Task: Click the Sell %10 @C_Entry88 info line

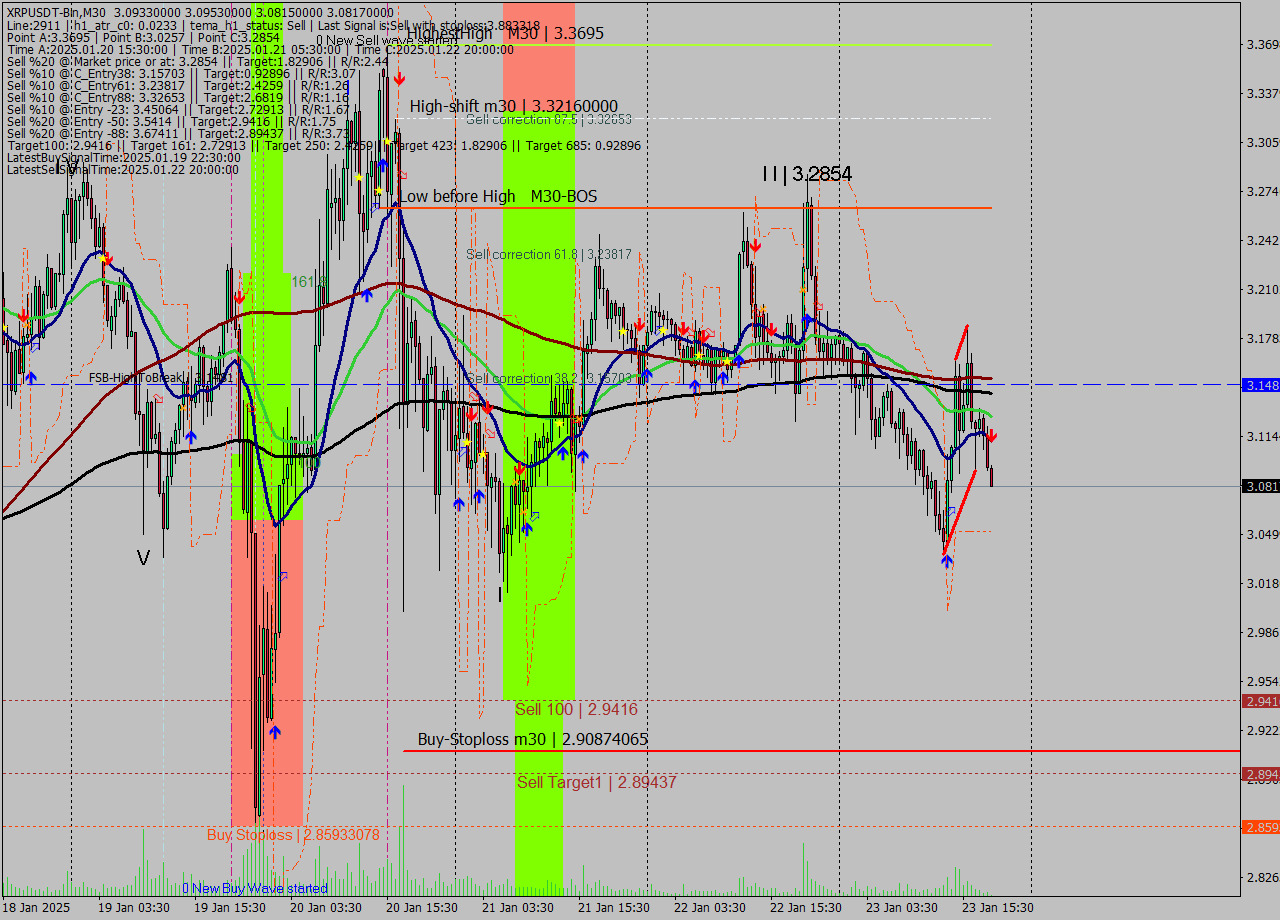Action: 177,98
